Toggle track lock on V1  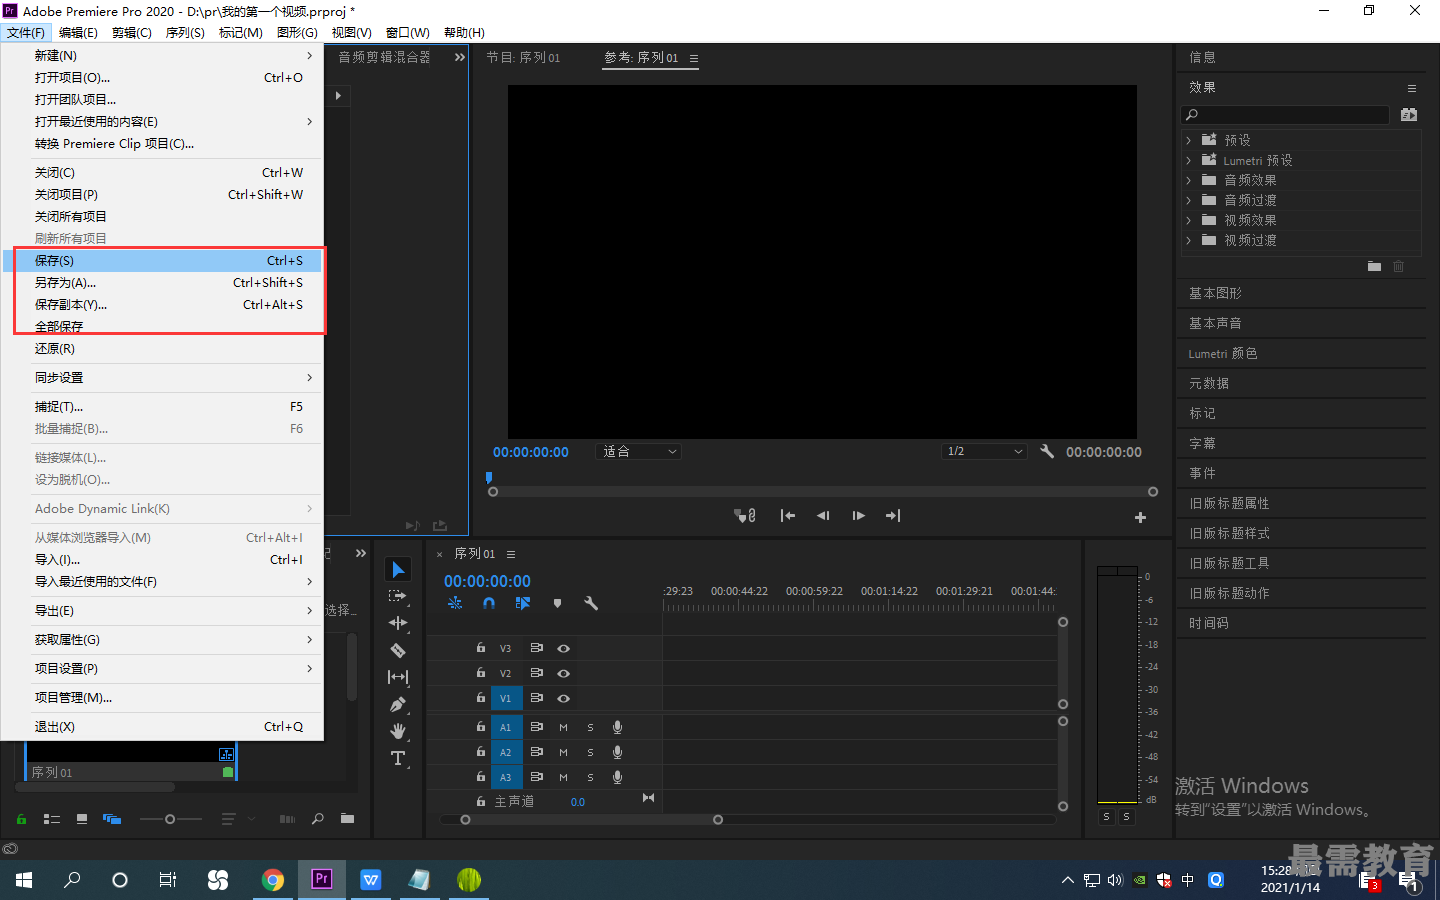pos(480,698)
